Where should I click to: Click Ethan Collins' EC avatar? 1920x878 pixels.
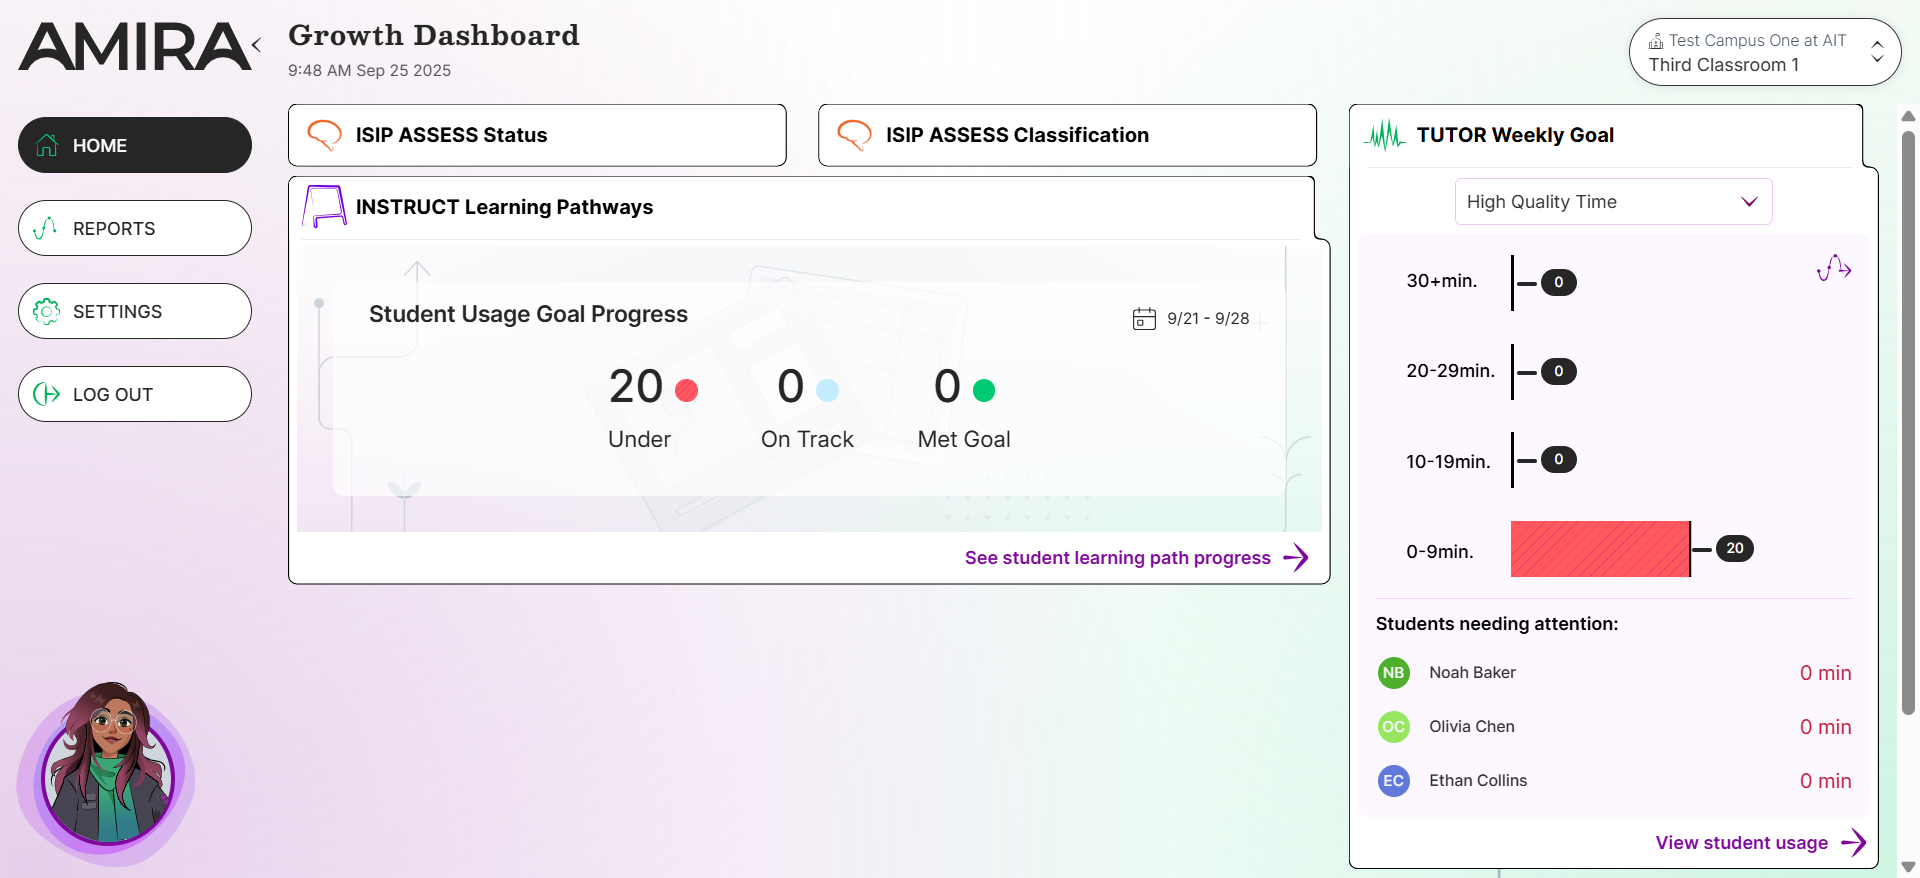pyautogui.click(x=1393, y=781)
